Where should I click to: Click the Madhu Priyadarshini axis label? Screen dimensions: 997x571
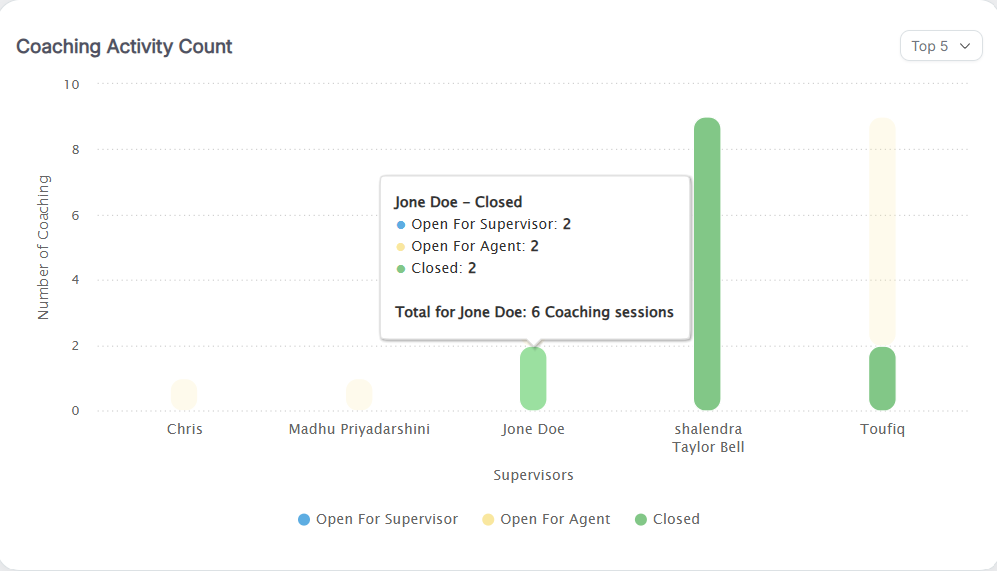359,429
